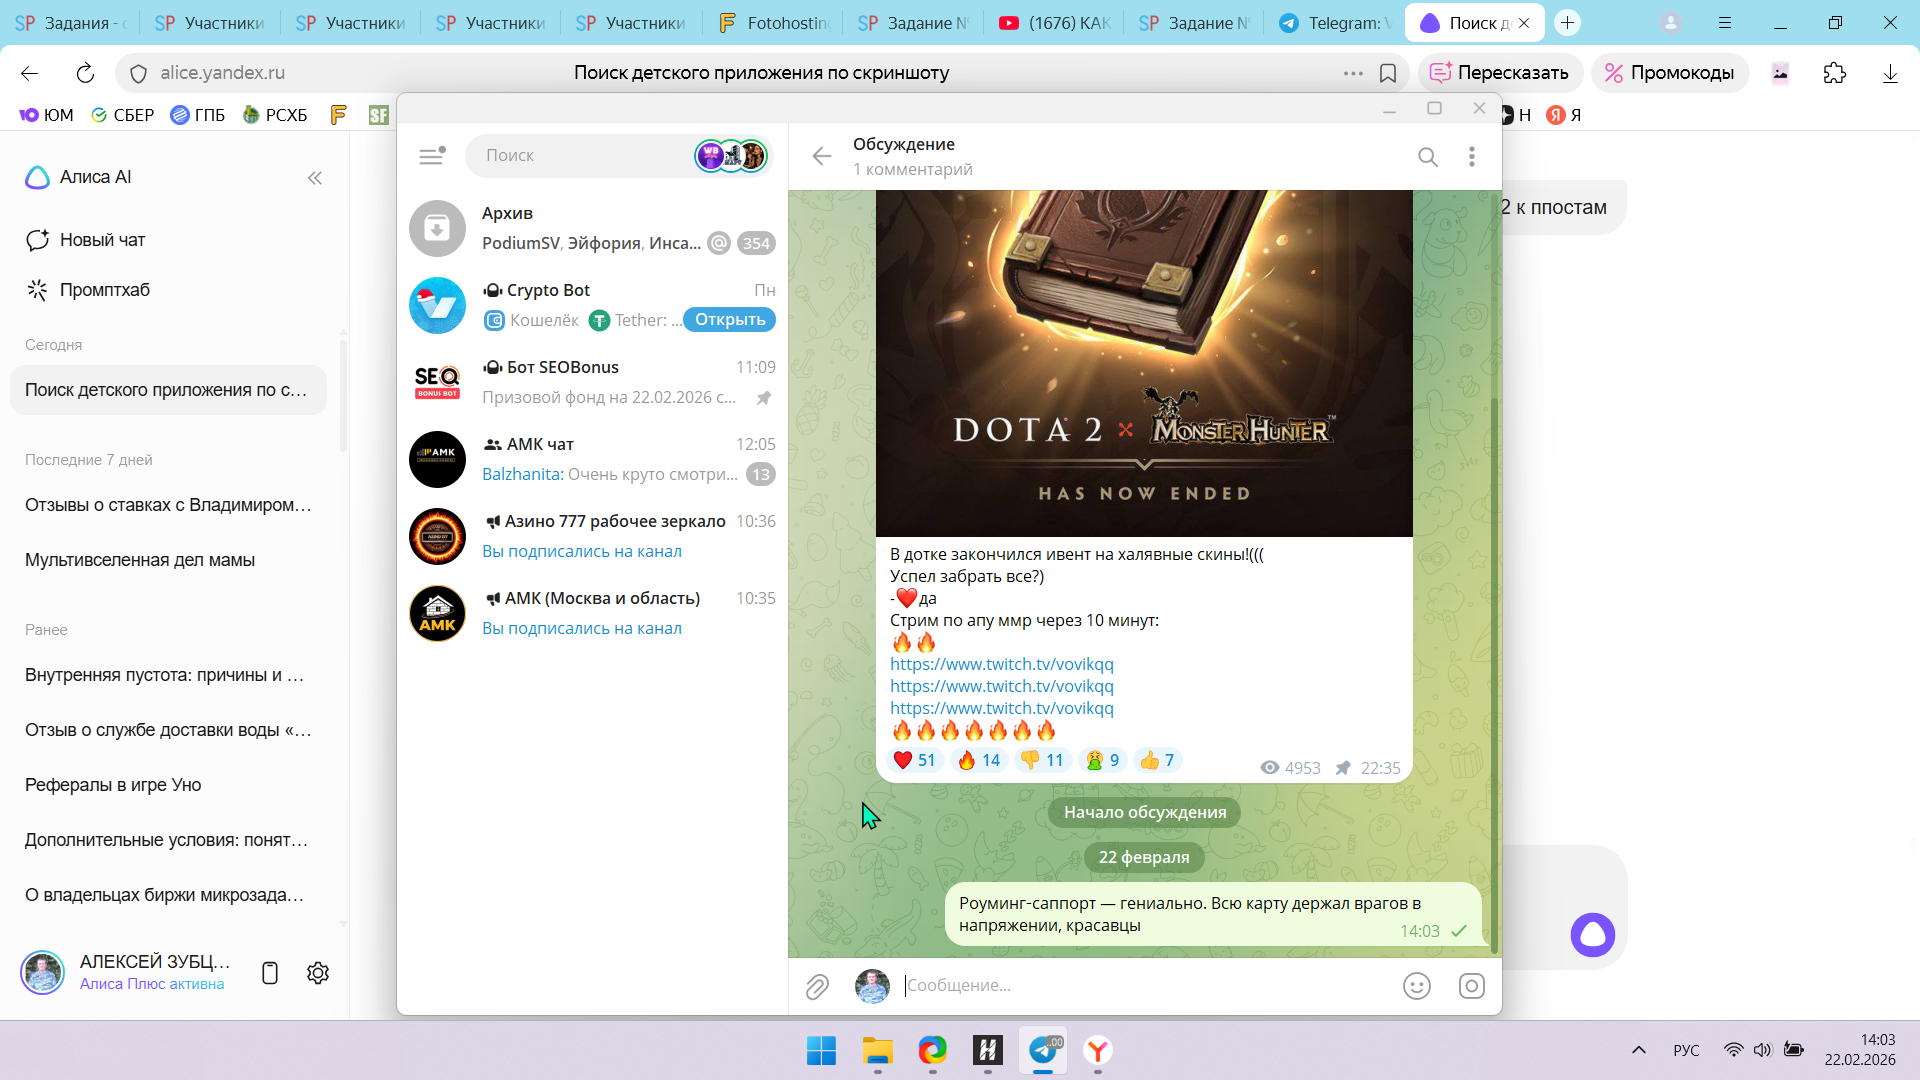Bookmark the page in address bar
Image resolution: width=1920 pixels, height=1080 pixels.
(x=1388, y=73)
